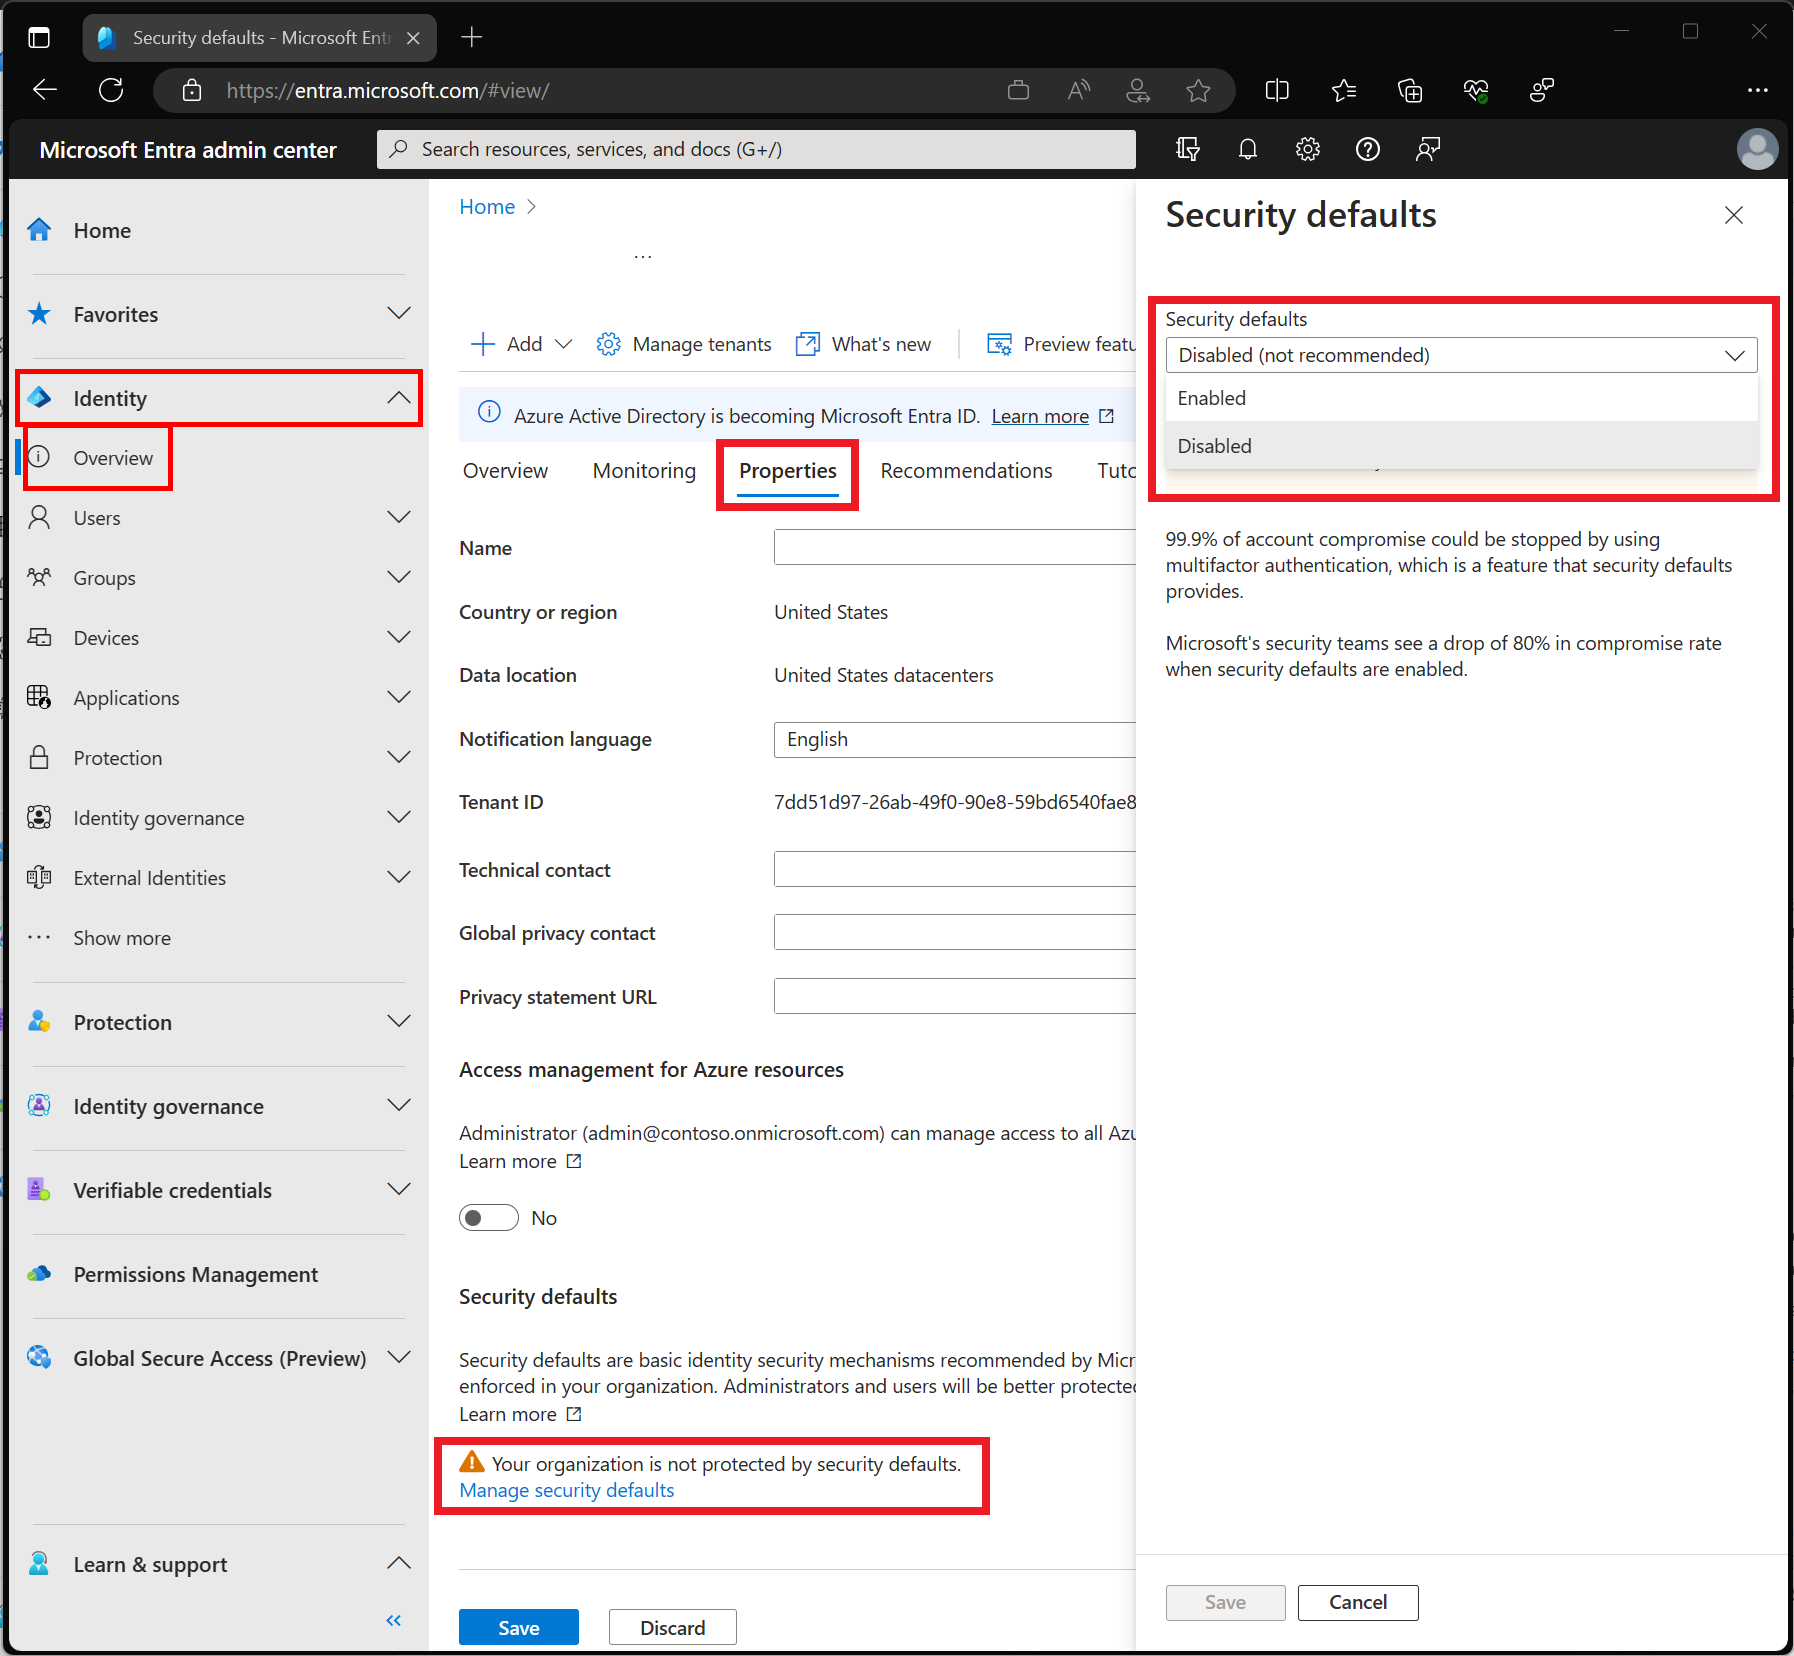
Task: Click the Global Secure Access globe icon
Action: [39, 1357]
